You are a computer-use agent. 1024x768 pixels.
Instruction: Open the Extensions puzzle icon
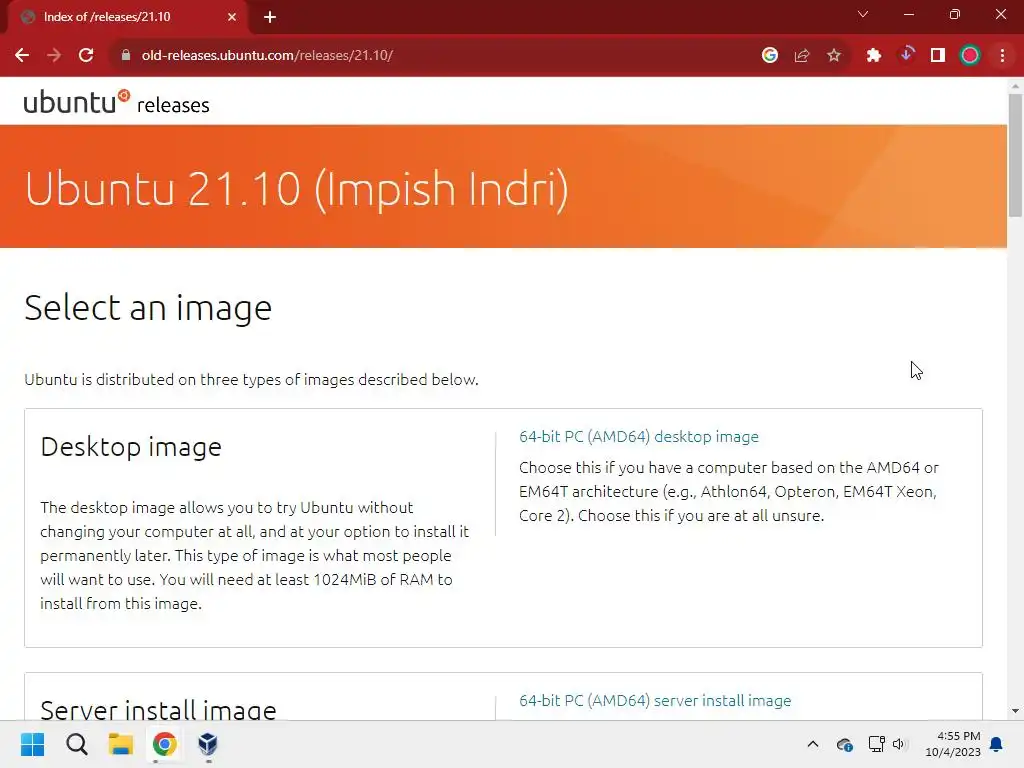(x=874, y=56)
